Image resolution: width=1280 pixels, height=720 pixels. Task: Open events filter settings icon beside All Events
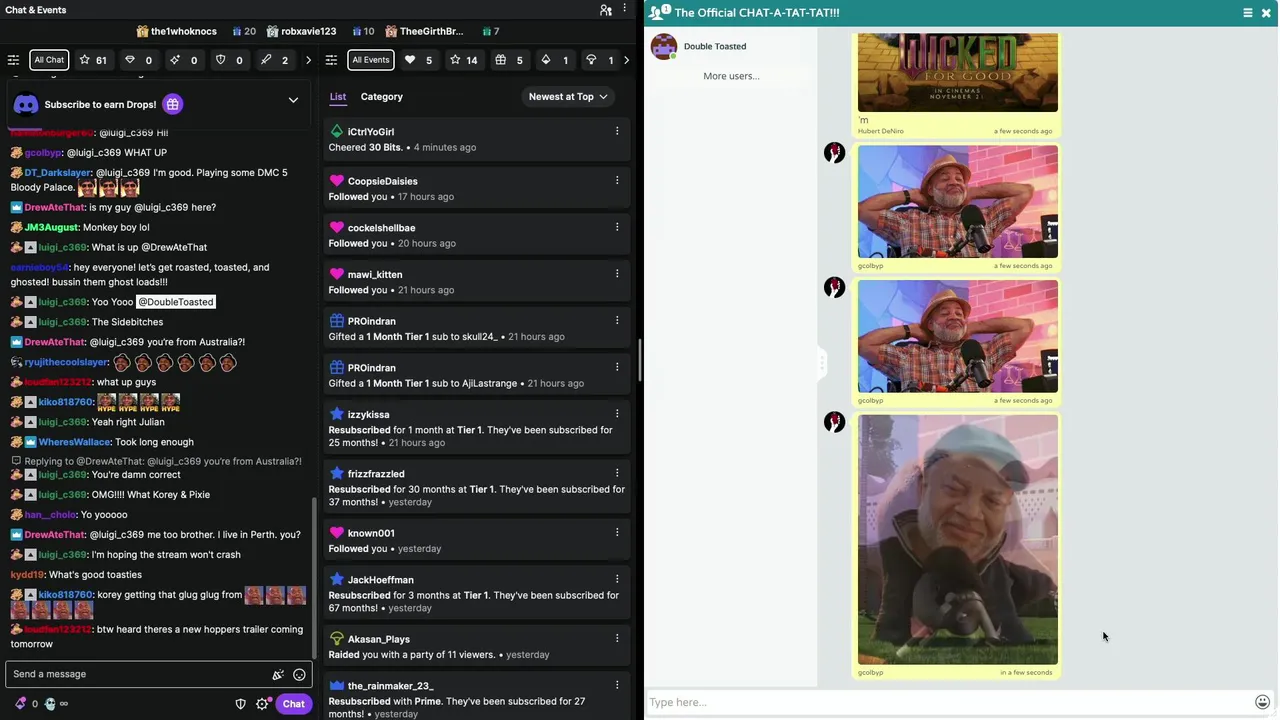pyautogui.click(x=331, y=60)
